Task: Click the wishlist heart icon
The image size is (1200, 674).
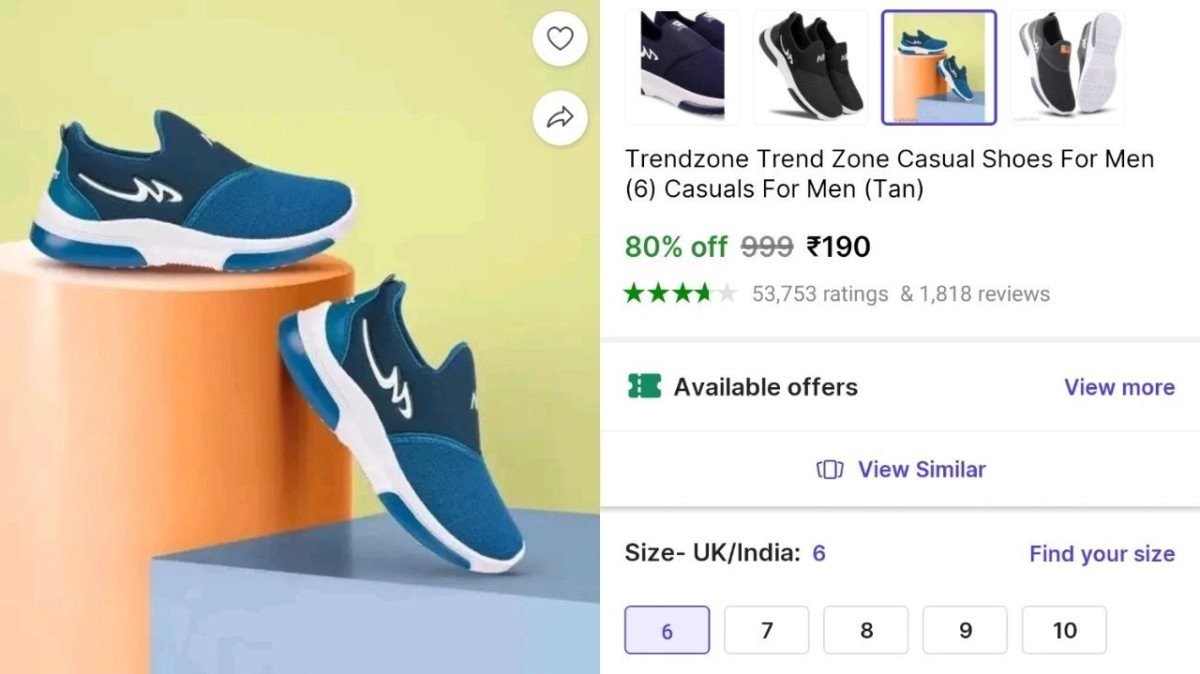Action: (x=560, y=38)
